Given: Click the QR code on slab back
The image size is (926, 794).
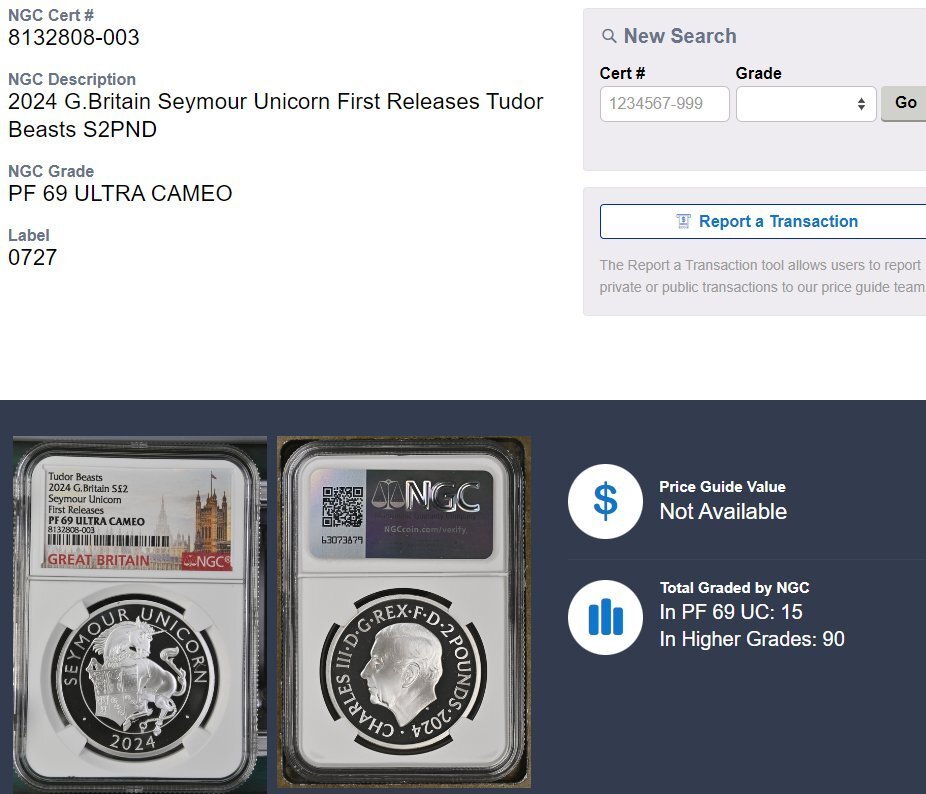Looking at the screenshot, I should click(x=343, y=507).
